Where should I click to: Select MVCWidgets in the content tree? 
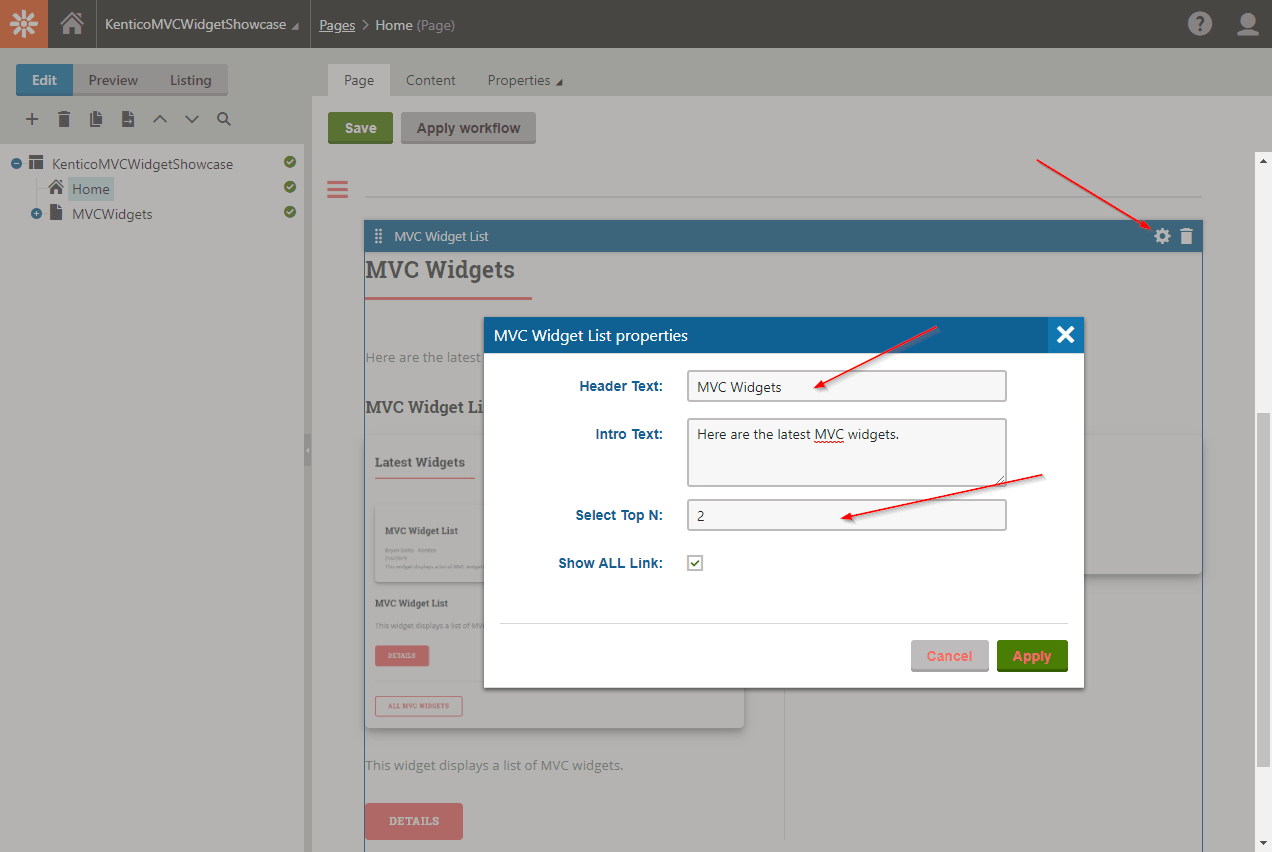[112, 214]
